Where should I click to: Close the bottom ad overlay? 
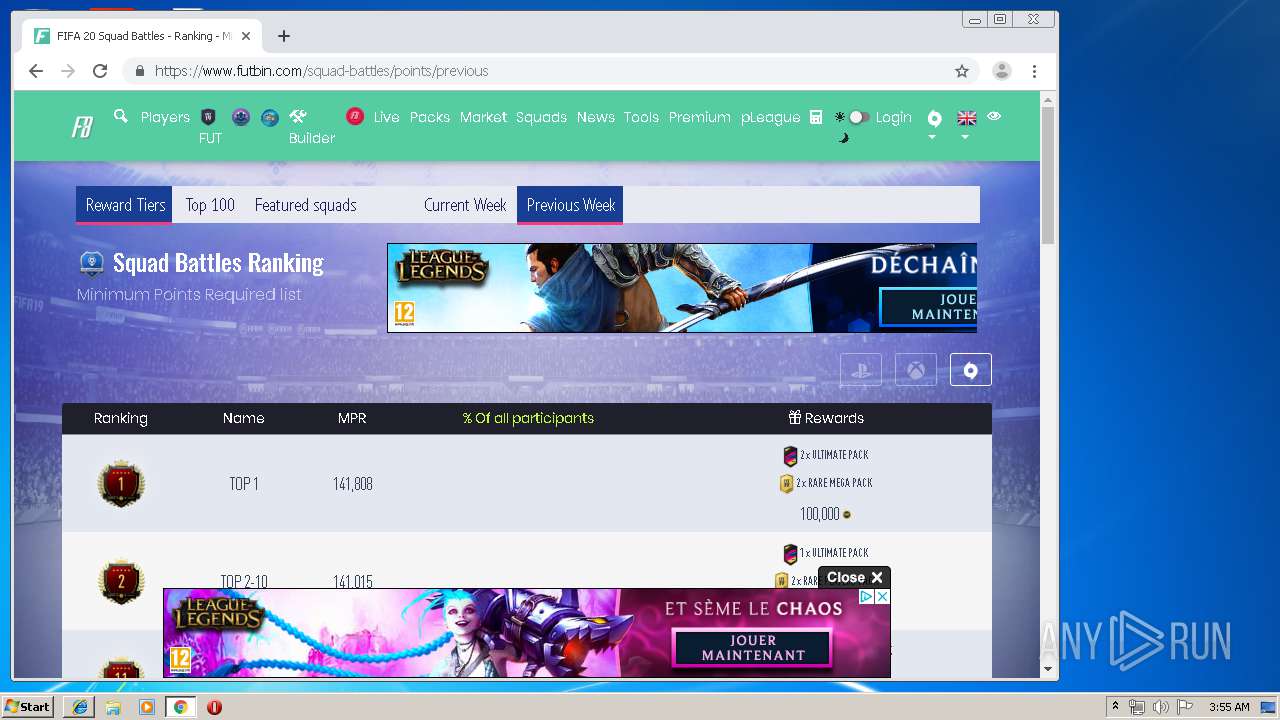854,577
